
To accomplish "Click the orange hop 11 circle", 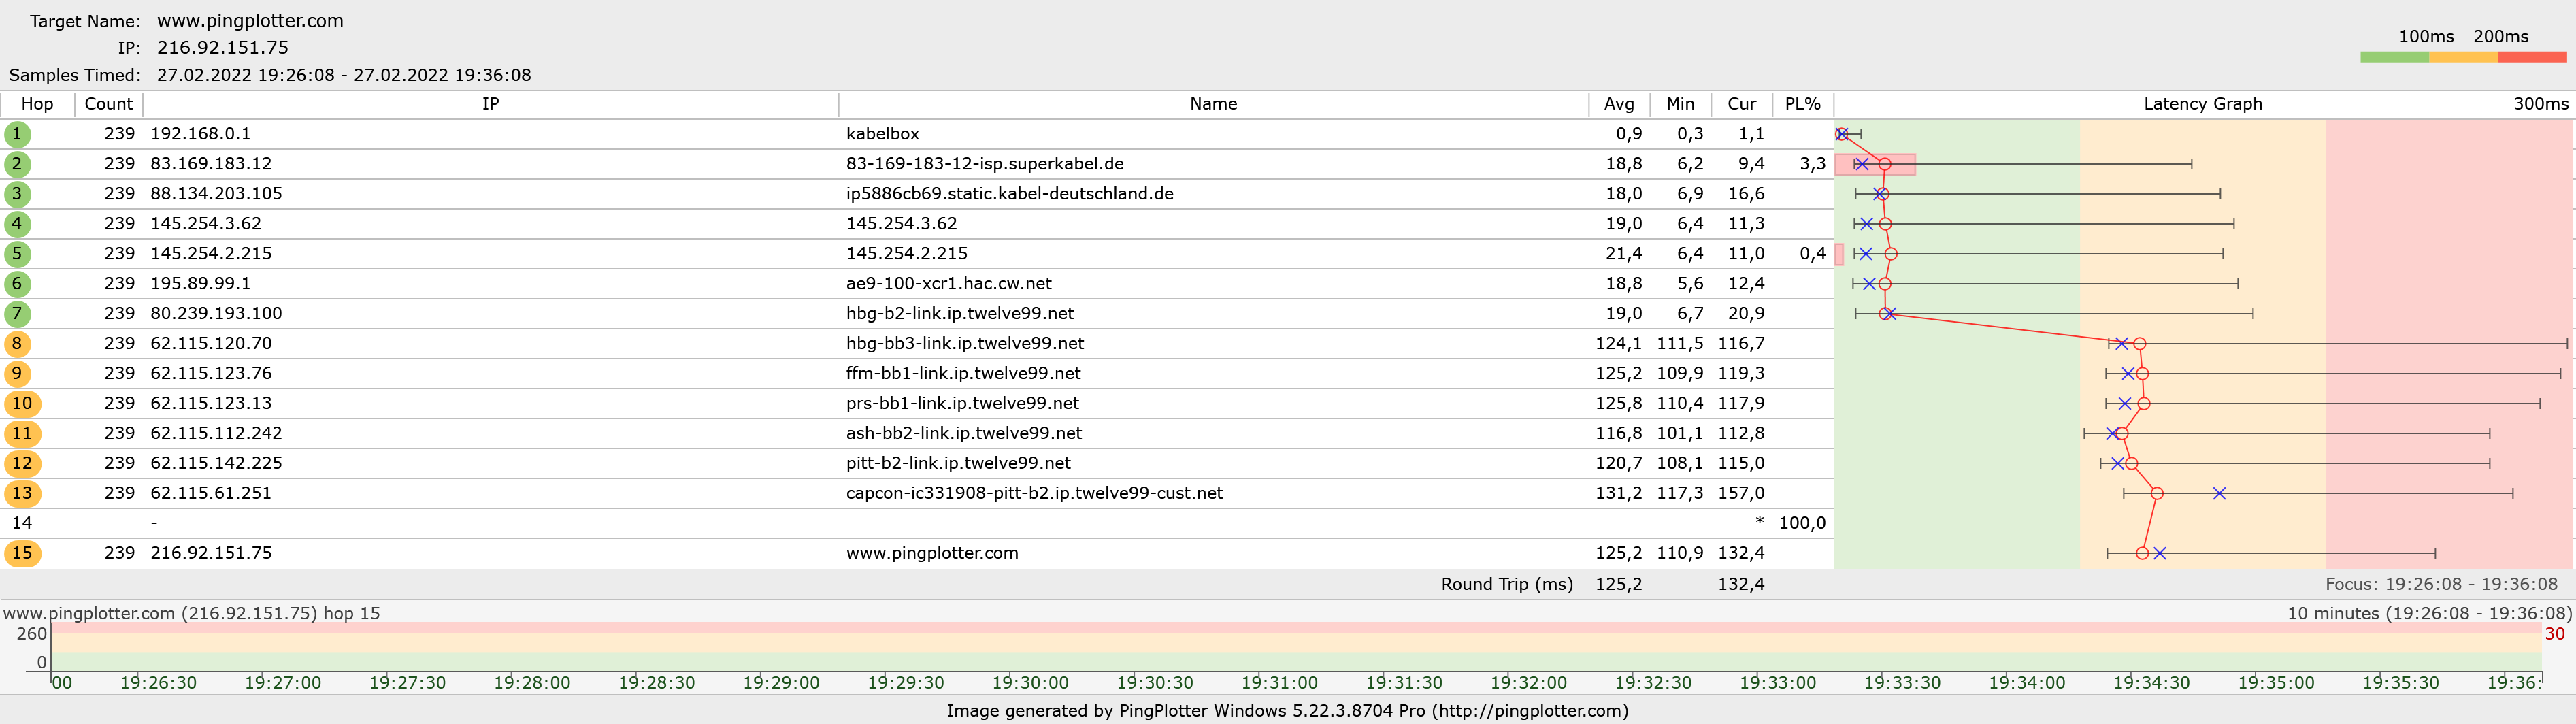I will (x=22, y=434).
